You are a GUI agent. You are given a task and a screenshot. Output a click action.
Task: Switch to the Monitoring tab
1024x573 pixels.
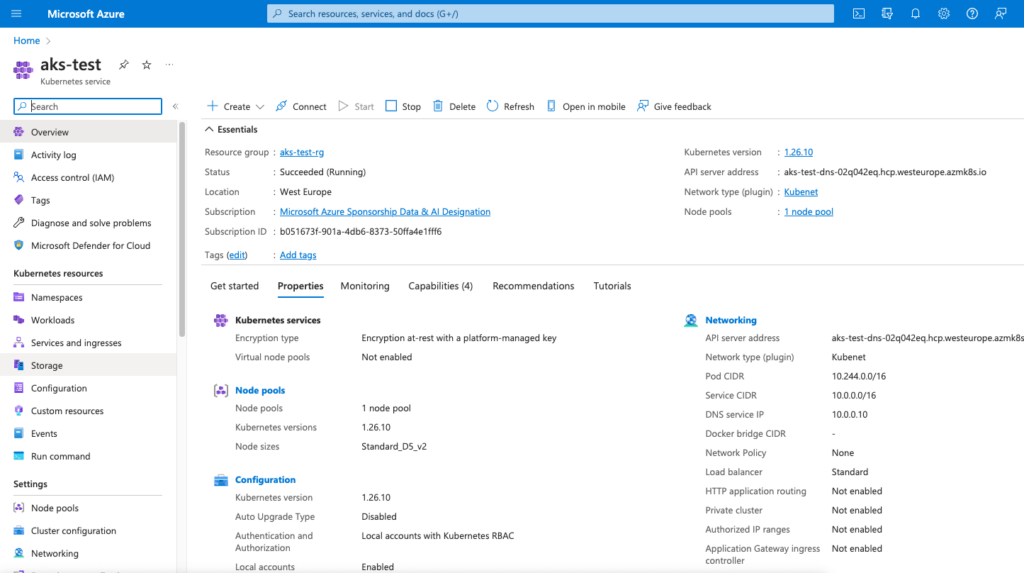[x=364, y=286]
